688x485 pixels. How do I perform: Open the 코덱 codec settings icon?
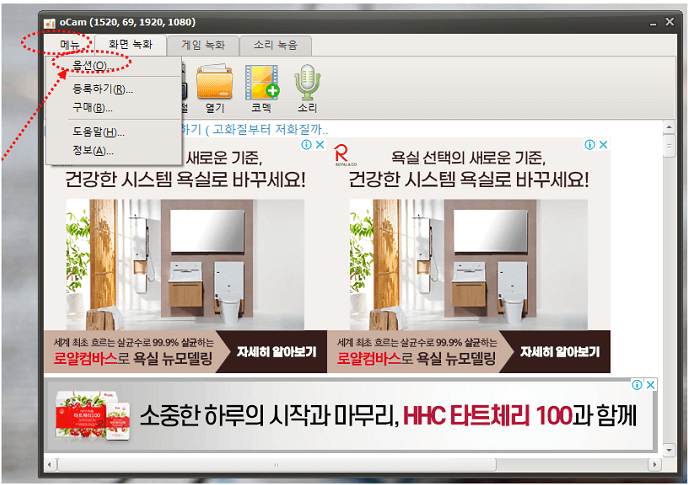pyautogui.click(x=262, y=88)
